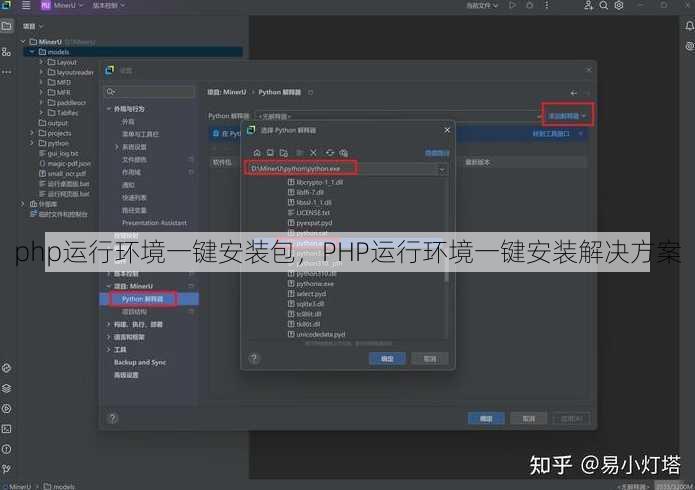Screen dimensions: 695x490
Task: Collapse the 外观与行为 settings group
Action: pos(109,109)
